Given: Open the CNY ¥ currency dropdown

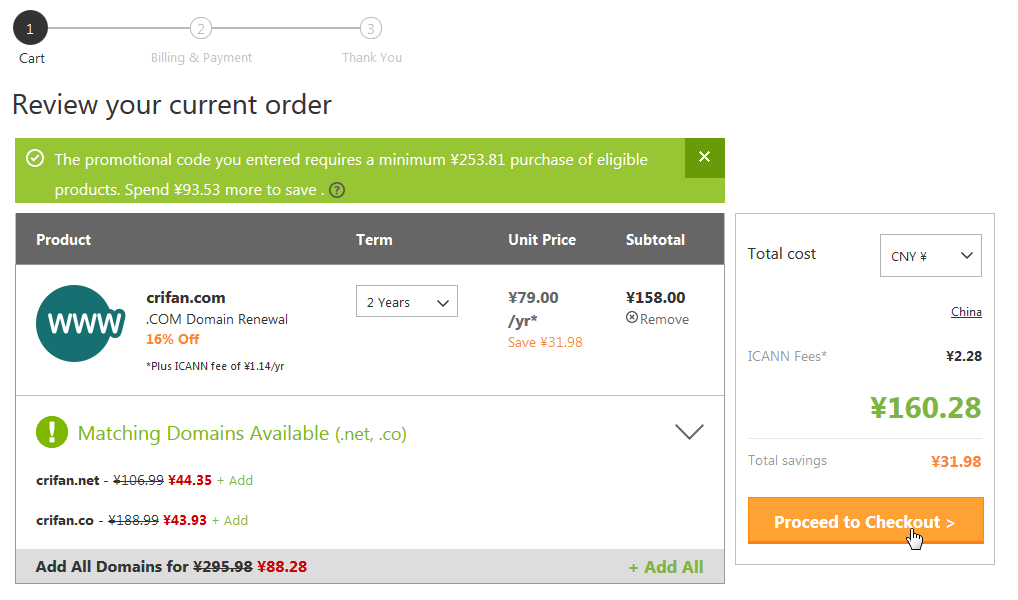Looking at the screenshot, I should (x=930, y=256).
